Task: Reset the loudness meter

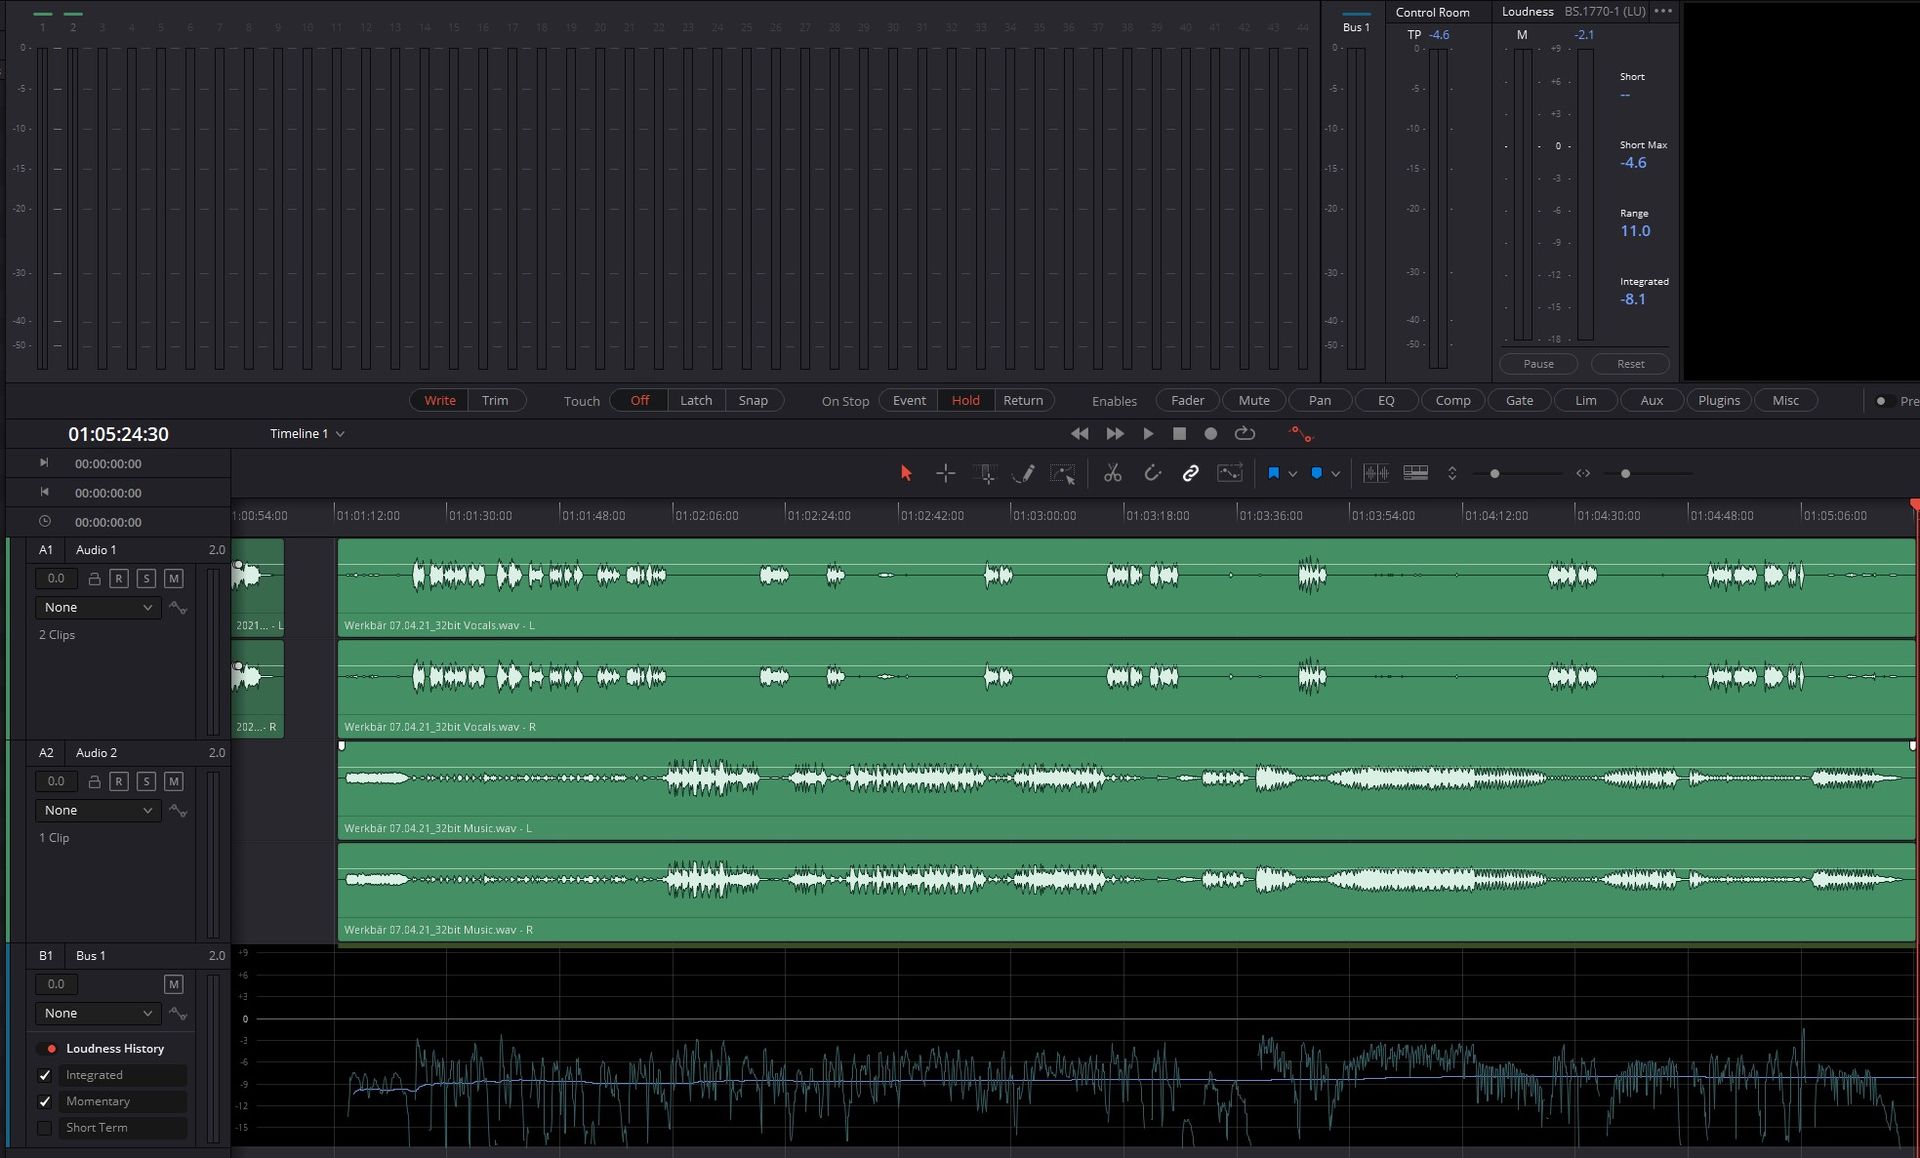Action: coord(1630,364)
